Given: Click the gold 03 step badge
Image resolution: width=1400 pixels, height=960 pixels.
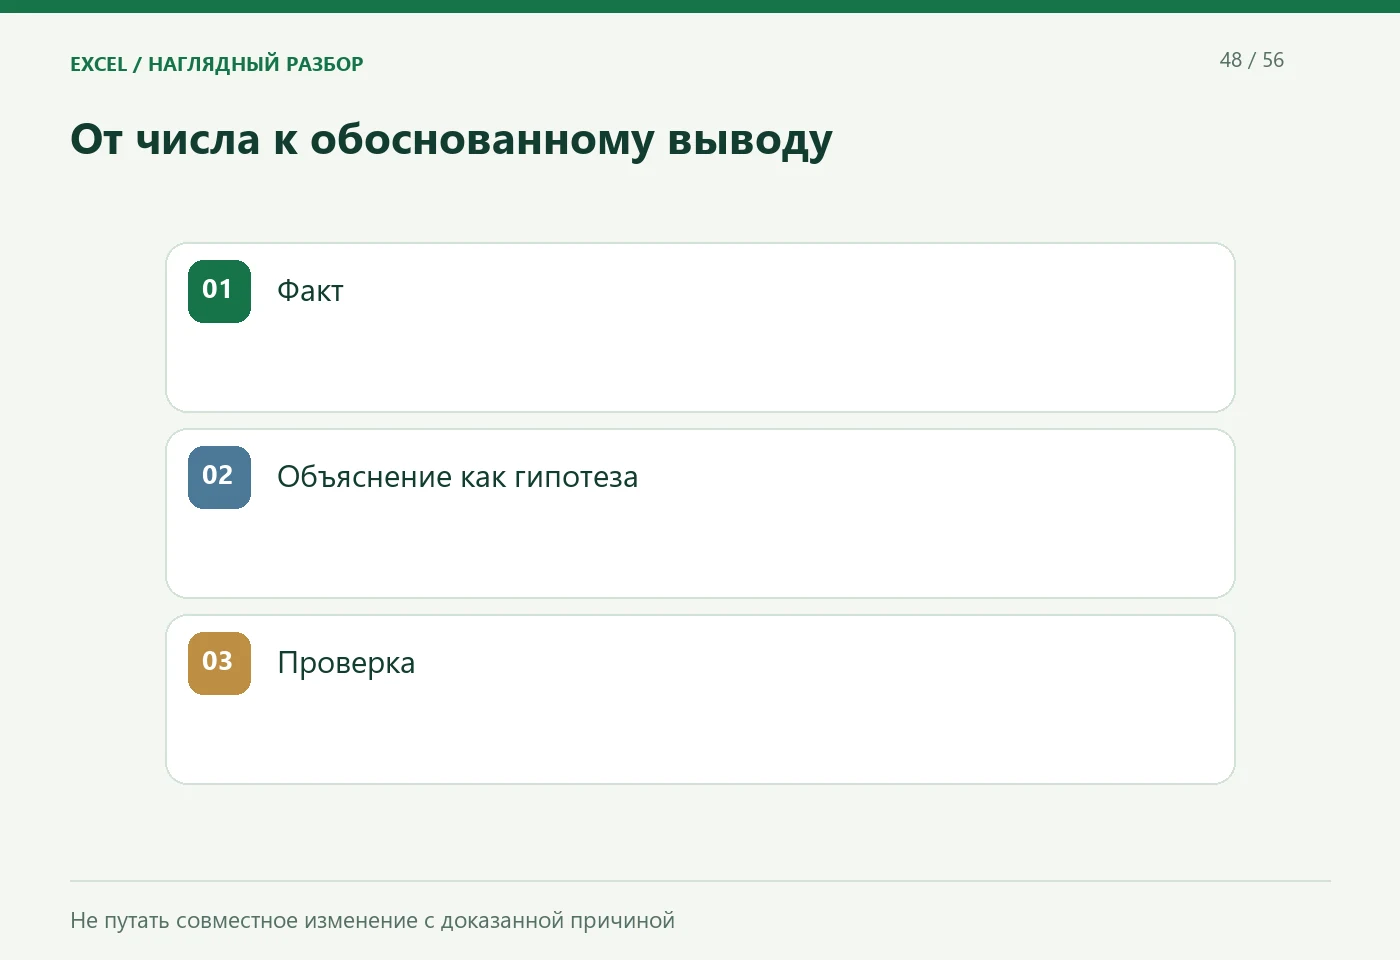Looking at the screenshot, I should (x=219, y=663).
